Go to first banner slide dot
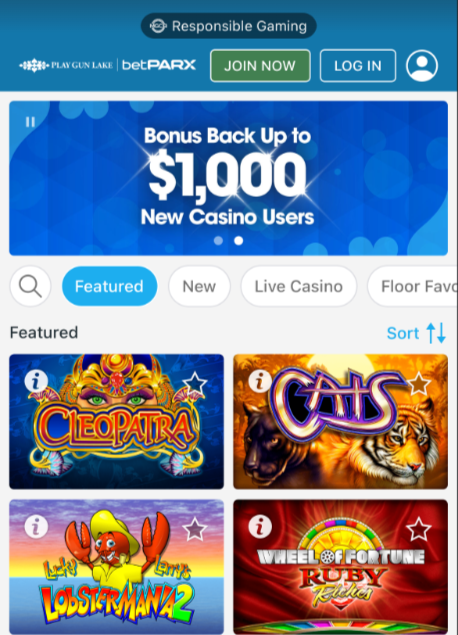This screenshot has width=458, height=635. 218,241
